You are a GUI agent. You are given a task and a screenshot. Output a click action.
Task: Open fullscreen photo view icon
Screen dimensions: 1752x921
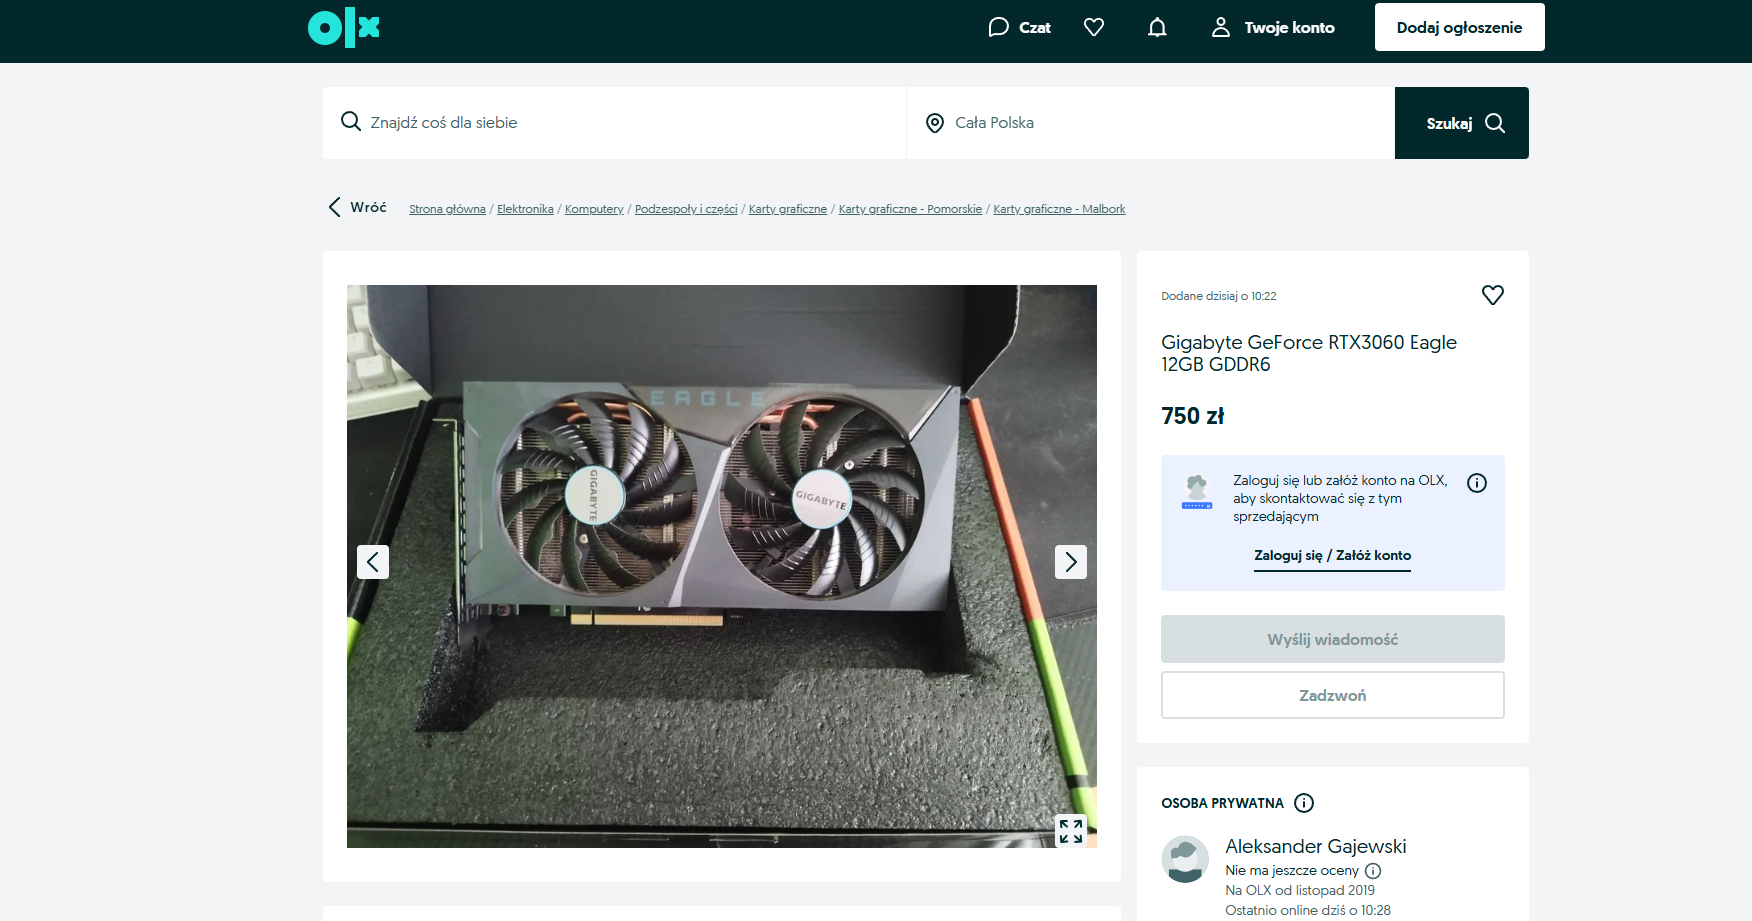point(1071,831)
